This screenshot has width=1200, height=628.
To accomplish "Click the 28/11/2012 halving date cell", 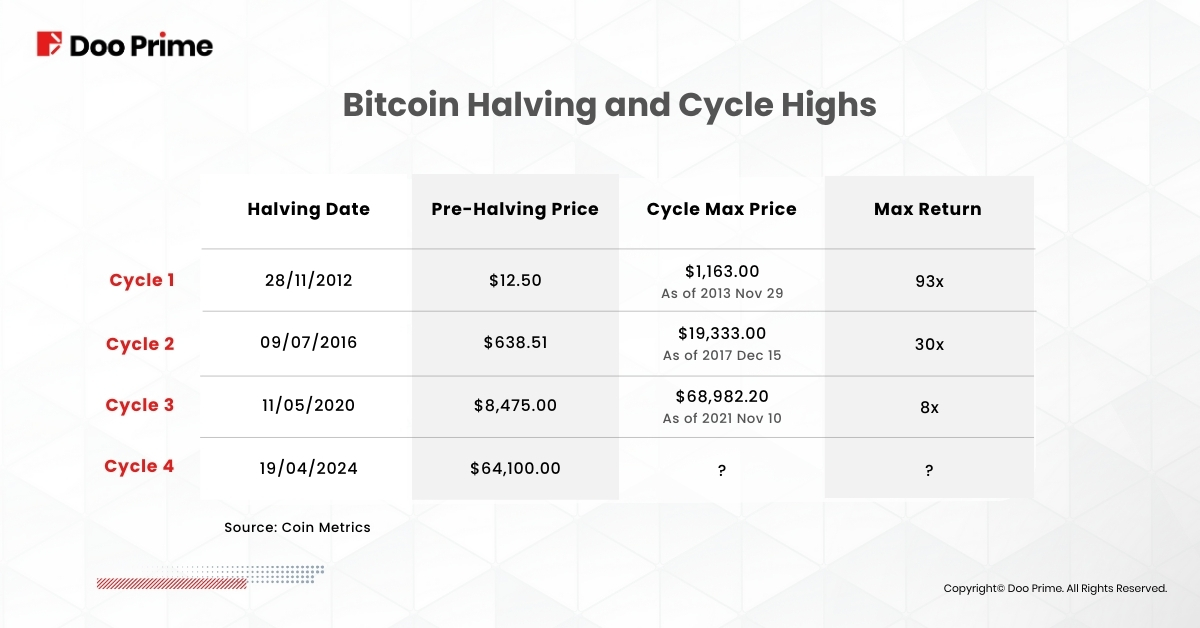I will click(308, 281).
